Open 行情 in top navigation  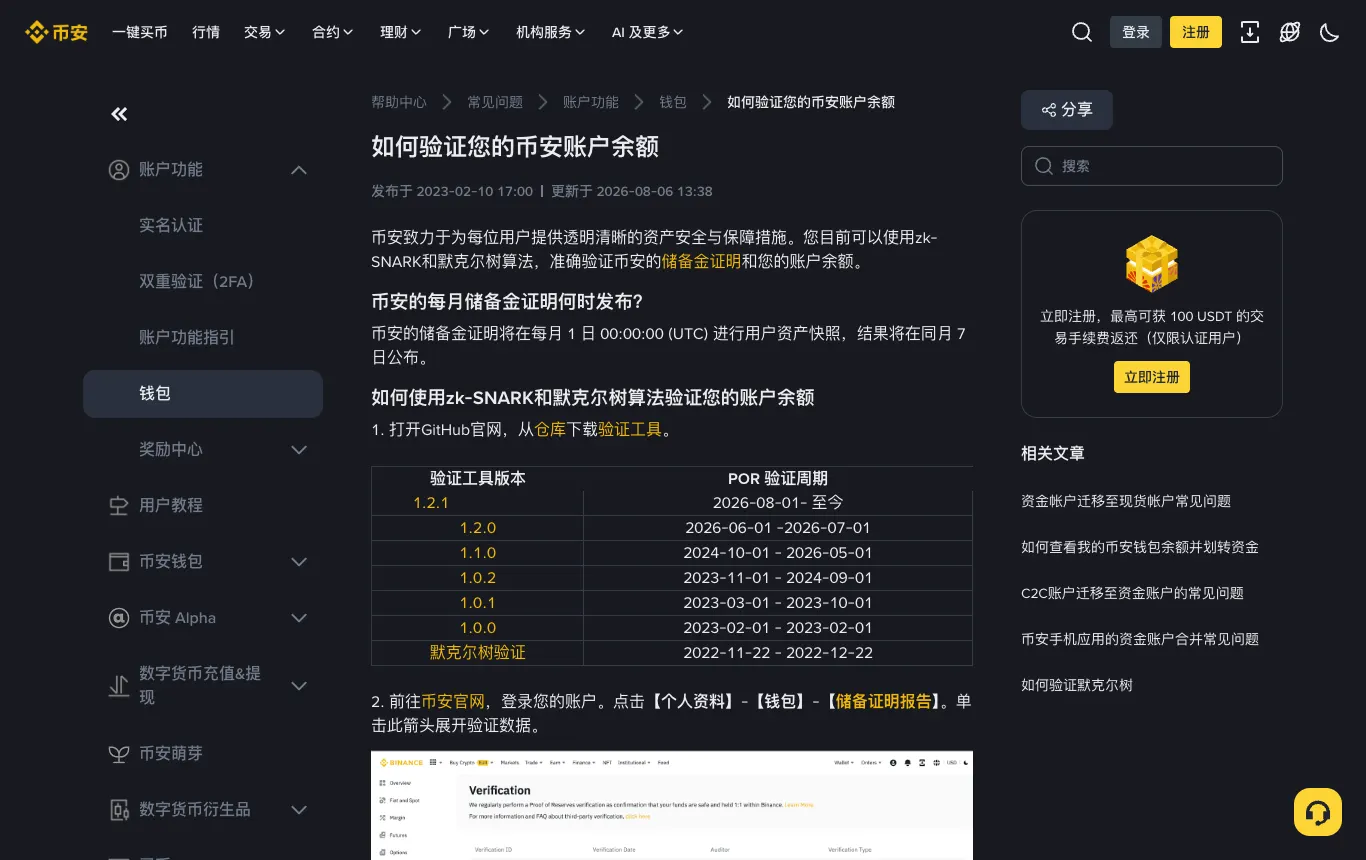[x=206, y=32]
